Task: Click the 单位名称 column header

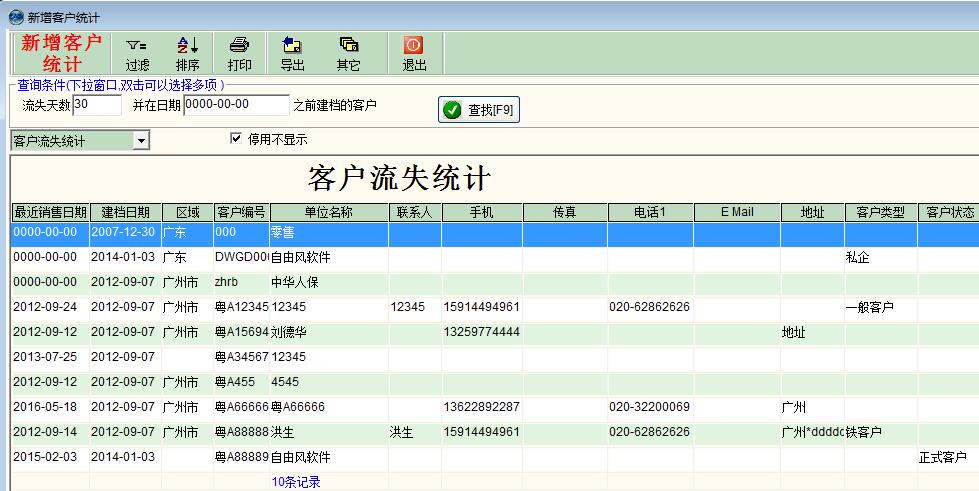Action: (x=329, y=212)
